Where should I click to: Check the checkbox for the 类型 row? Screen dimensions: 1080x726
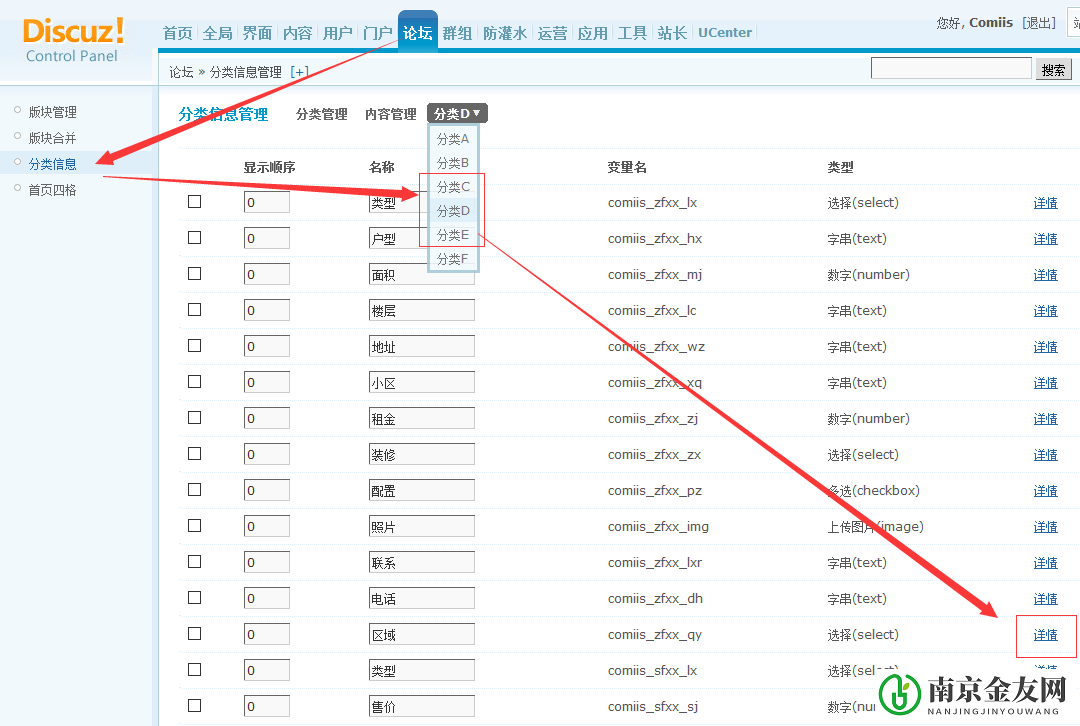[x=193, y=201]
